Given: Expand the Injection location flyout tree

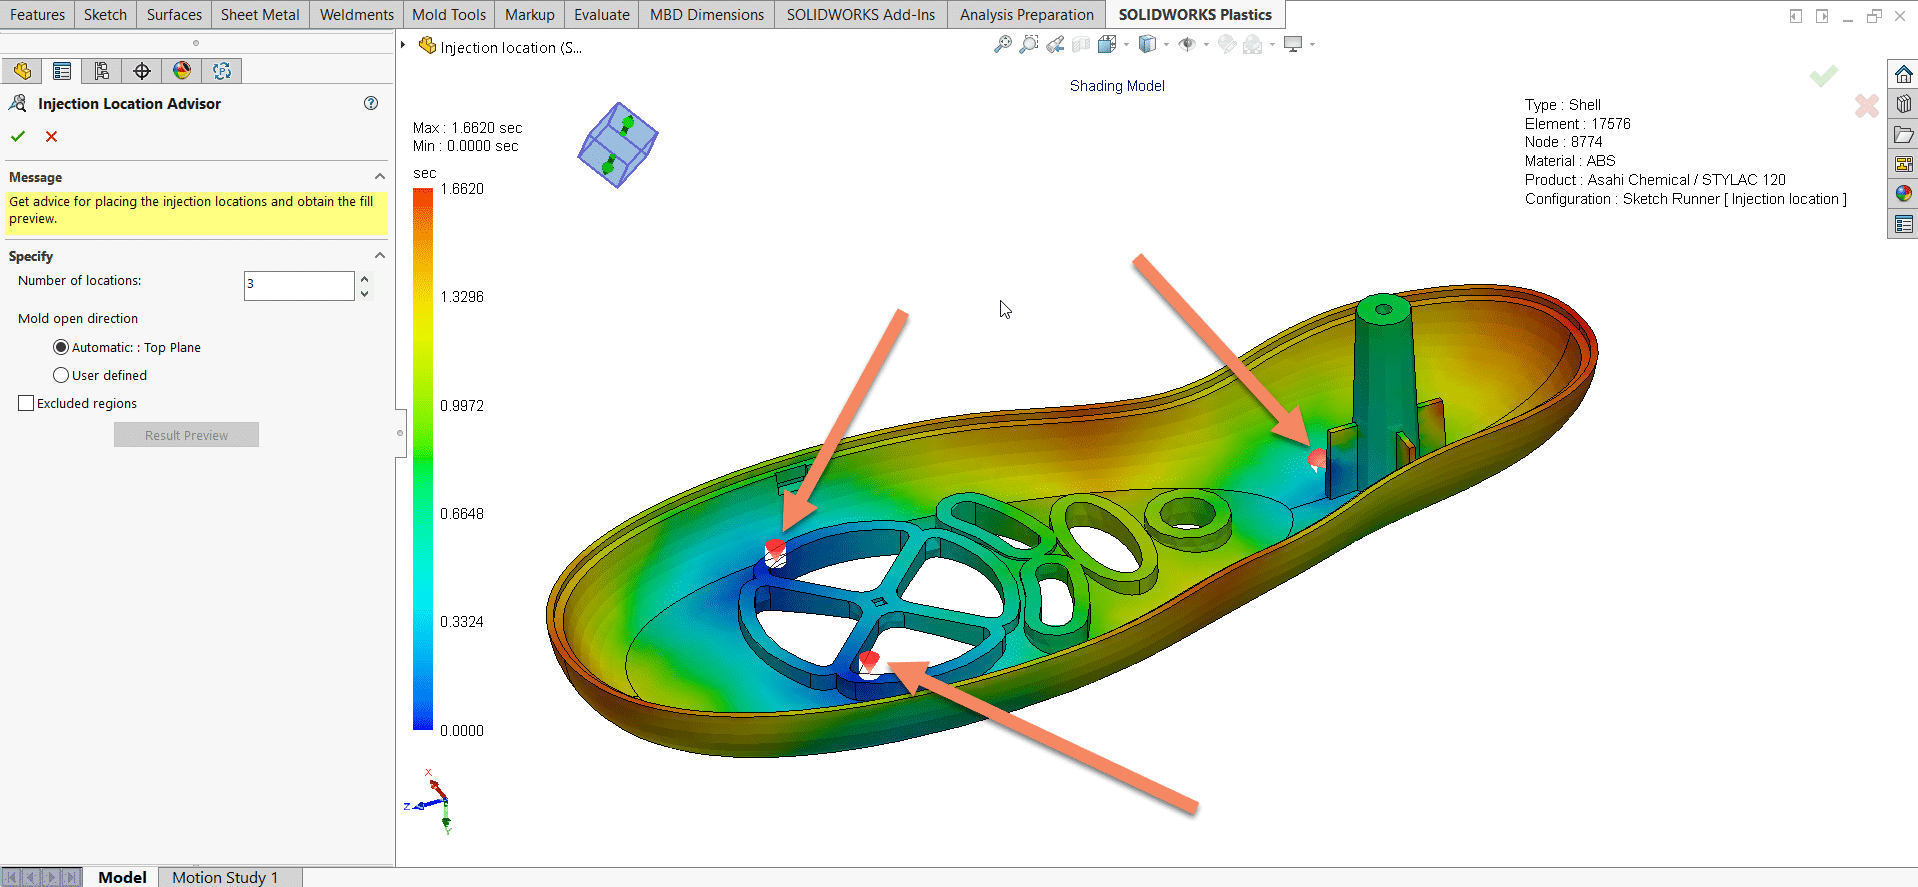Looking at the screenshot, I should [403, 45].
